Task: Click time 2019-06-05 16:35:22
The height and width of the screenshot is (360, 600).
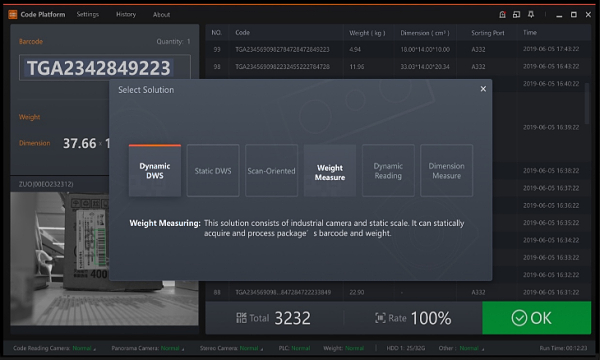Action: (551, 223)
